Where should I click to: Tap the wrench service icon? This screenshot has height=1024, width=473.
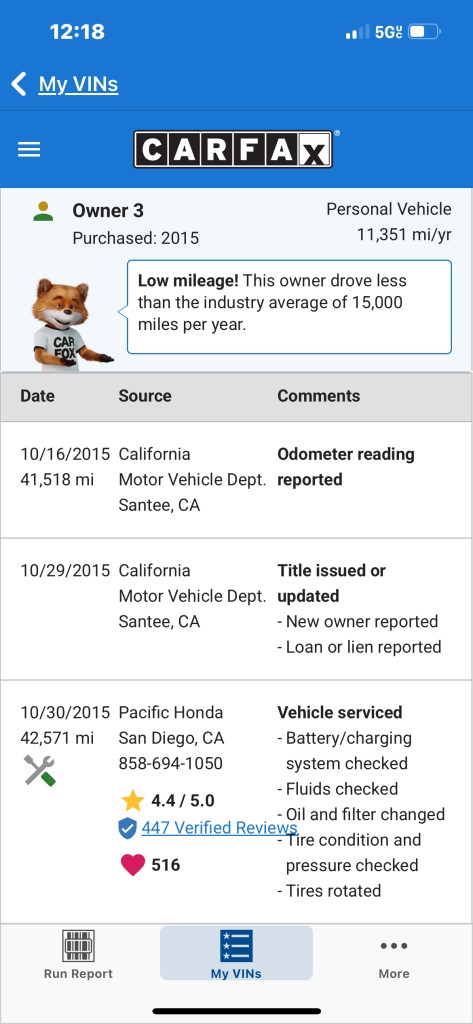click(40, 770)
